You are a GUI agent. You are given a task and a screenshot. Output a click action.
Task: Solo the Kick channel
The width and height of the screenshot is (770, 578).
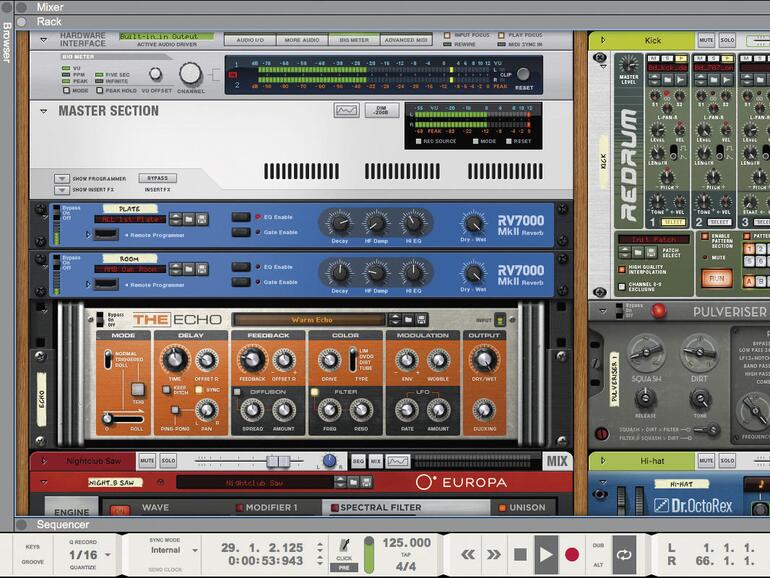click(x=727, y=40)
